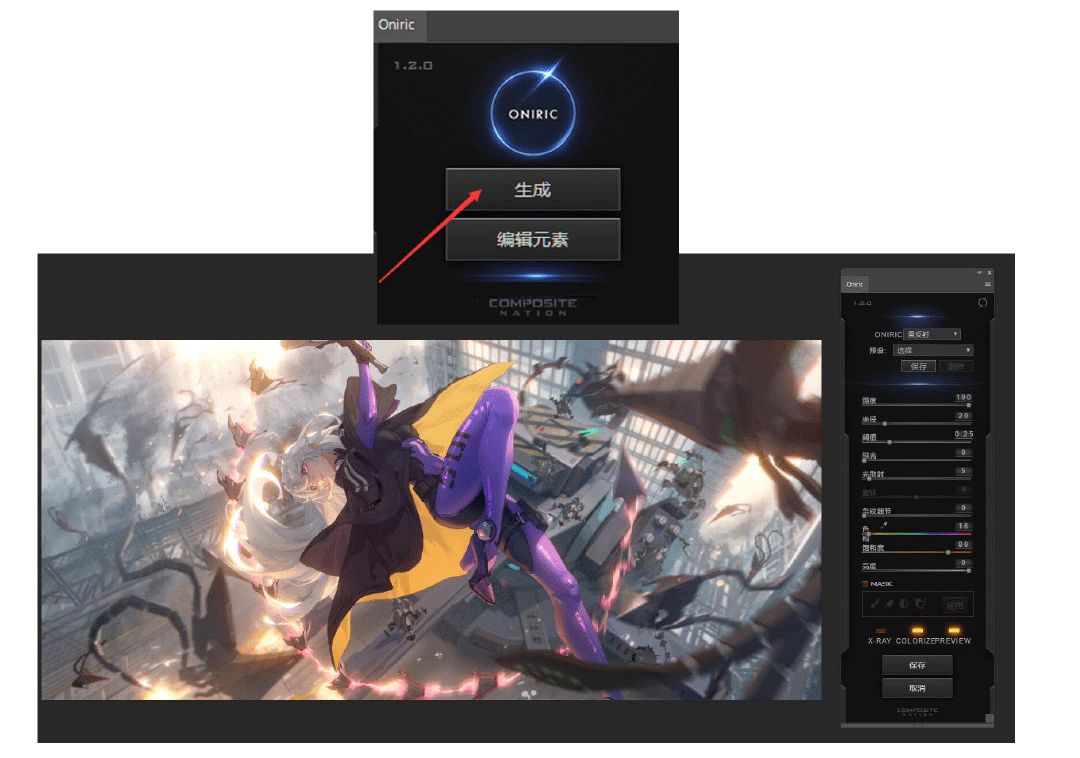Click the radius value field showing 20
Screen dimensions: 1080x758
click(x=963, y=416)
